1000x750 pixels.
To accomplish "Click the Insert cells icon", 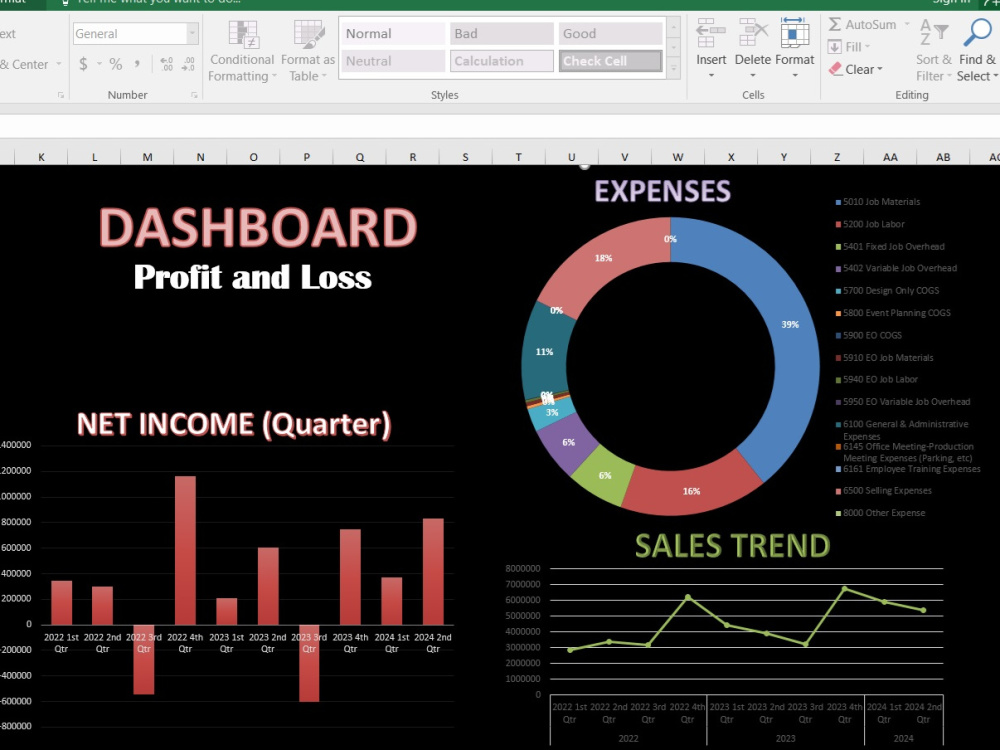I will click(x=710, y=33).
